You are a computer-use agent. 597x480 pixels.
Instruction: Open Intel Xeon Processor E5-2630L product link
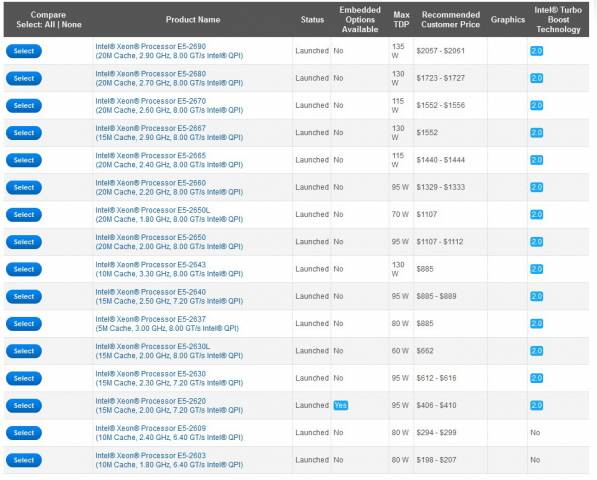click(x=169, y=351)
